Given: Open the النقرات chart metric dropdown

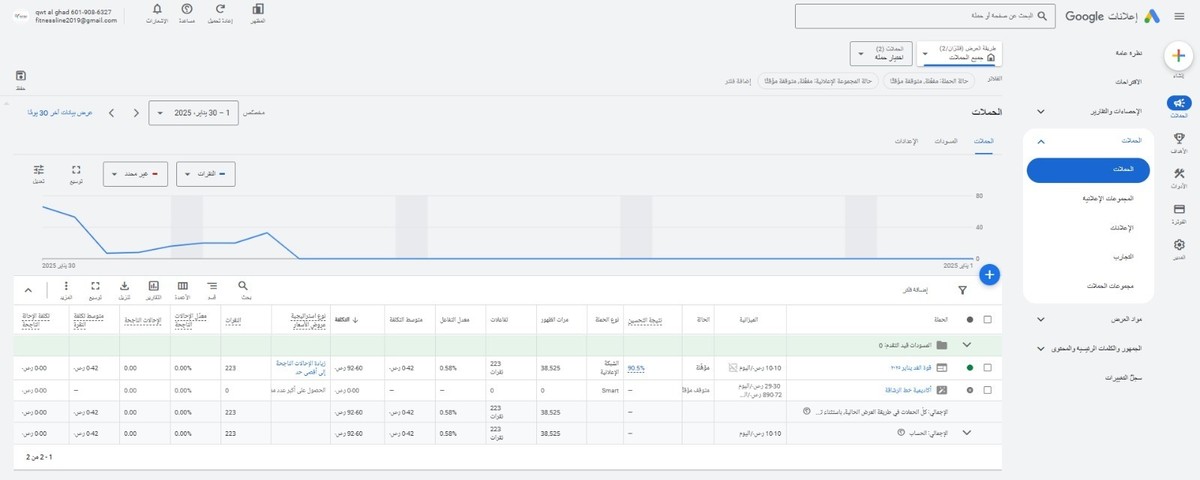Looking at the screenshot, I should pyautogui.click(x=206, y=174).
